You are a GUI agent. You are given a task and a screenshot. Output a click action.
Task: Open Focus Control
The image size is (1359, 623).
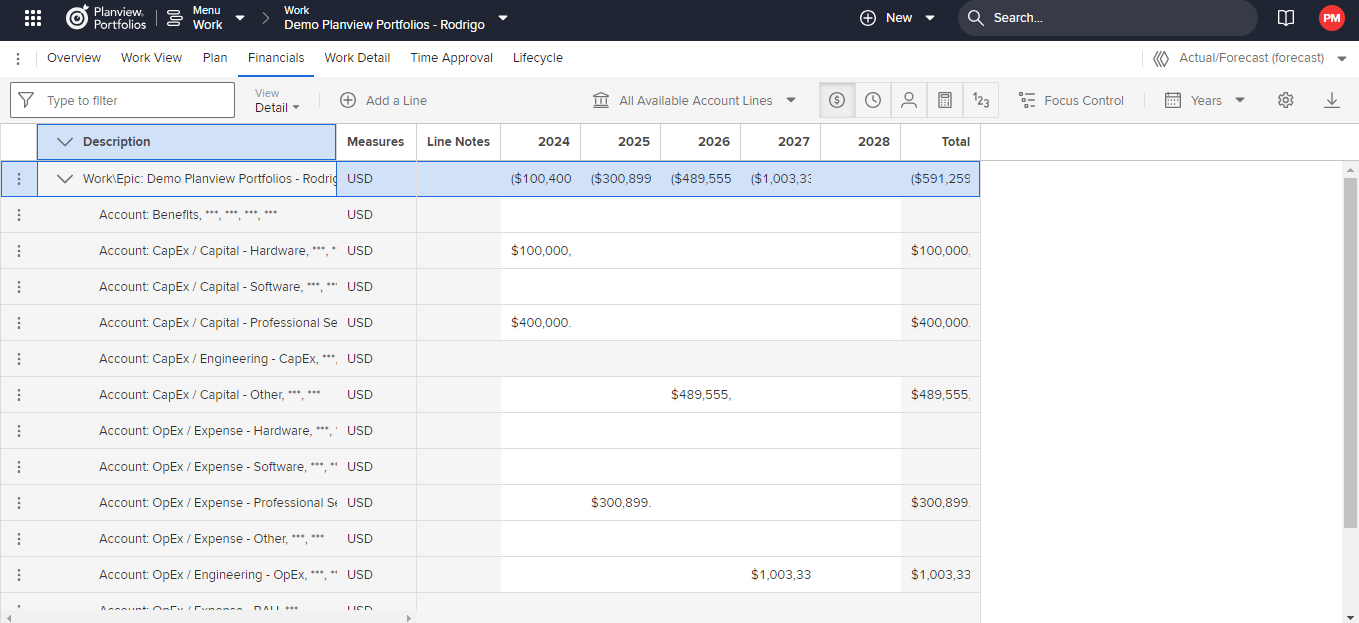[x=1071, y=101]
